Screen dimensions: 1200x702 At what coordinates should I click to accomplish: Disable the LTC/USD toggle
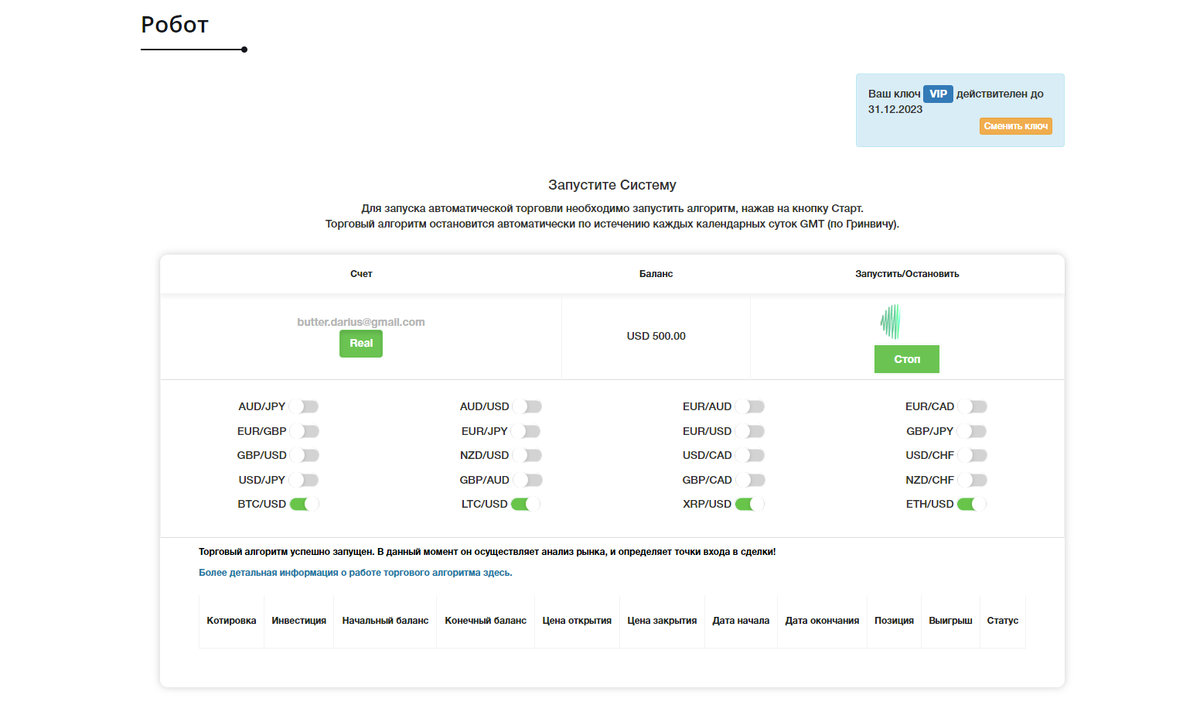pyautogui.click(x=527, y=504)
